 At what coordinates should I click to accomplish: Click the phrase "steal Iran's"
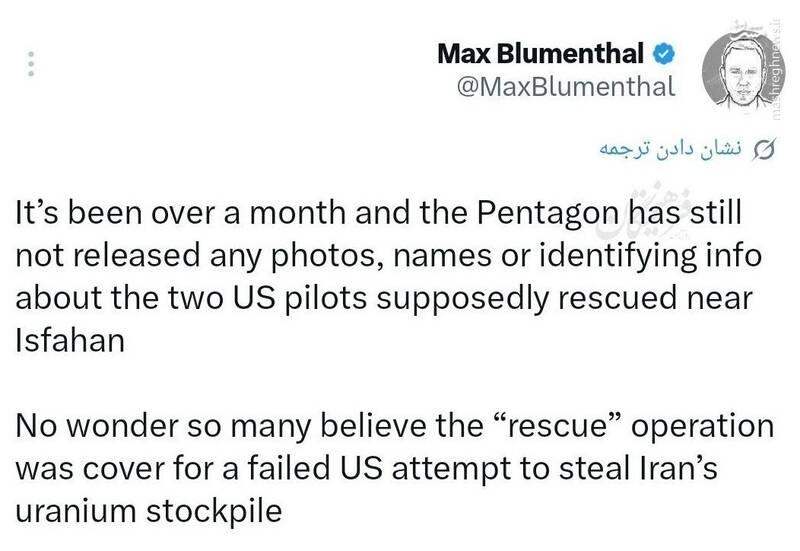[638, 468]
